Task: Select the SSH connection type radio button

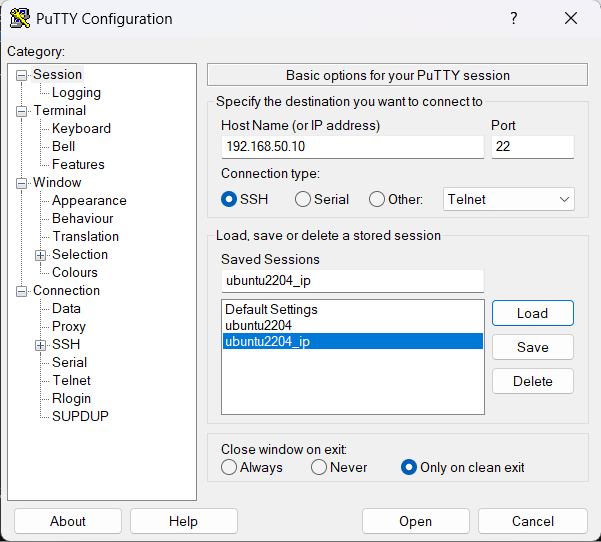Action: [229, 199]
